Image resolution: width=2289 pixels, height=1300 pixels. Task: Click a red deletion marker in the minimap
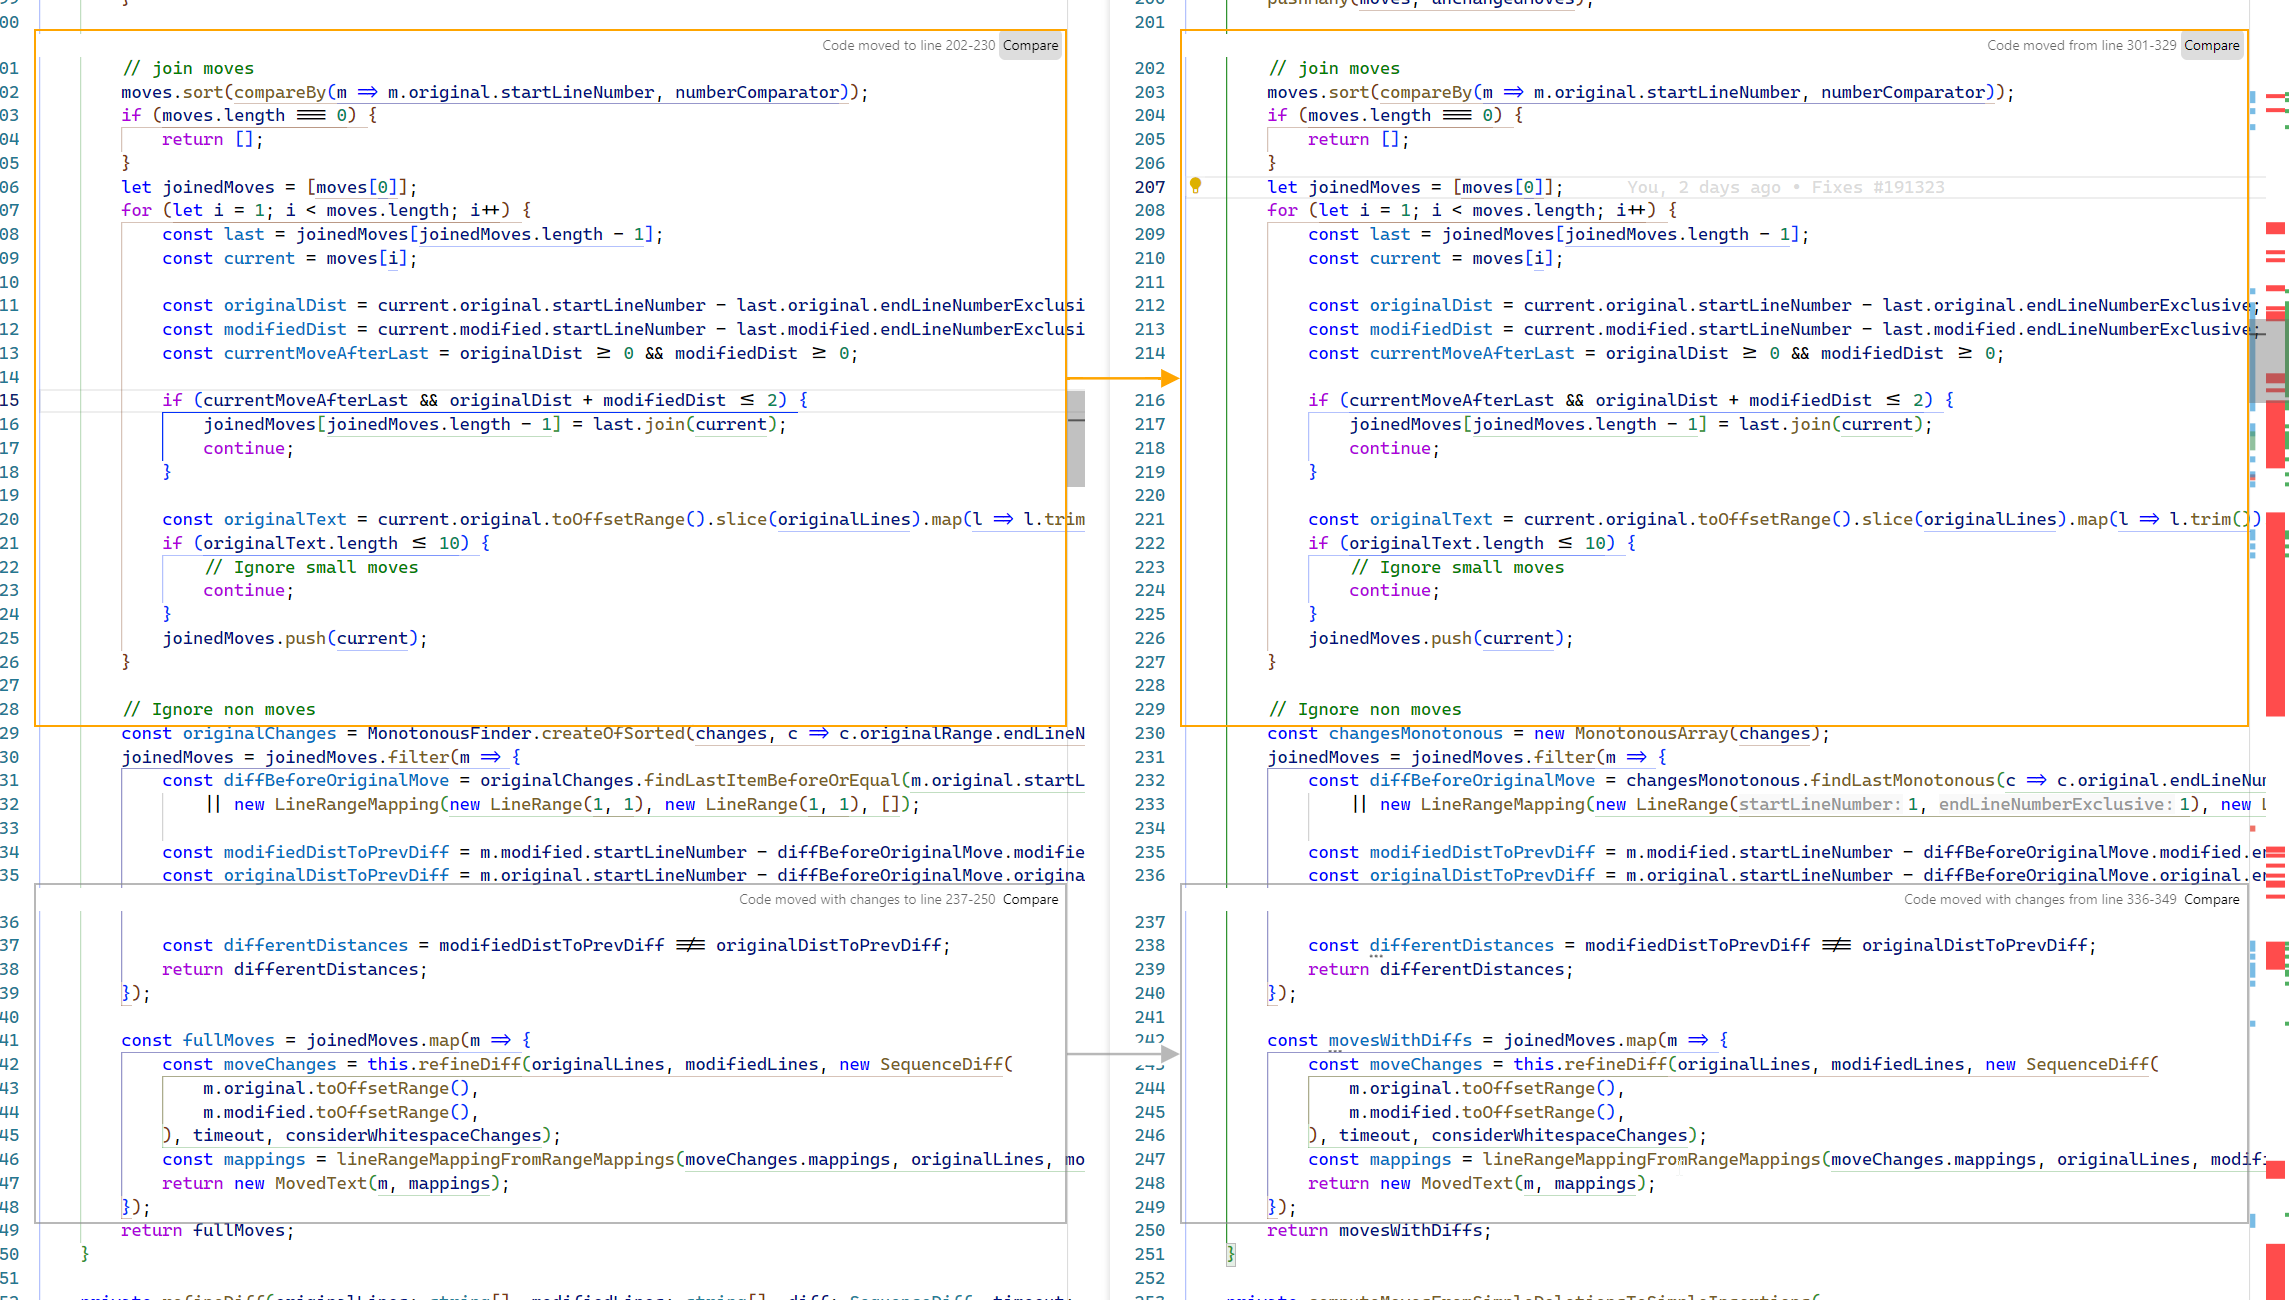click(x=2273, y=228)
